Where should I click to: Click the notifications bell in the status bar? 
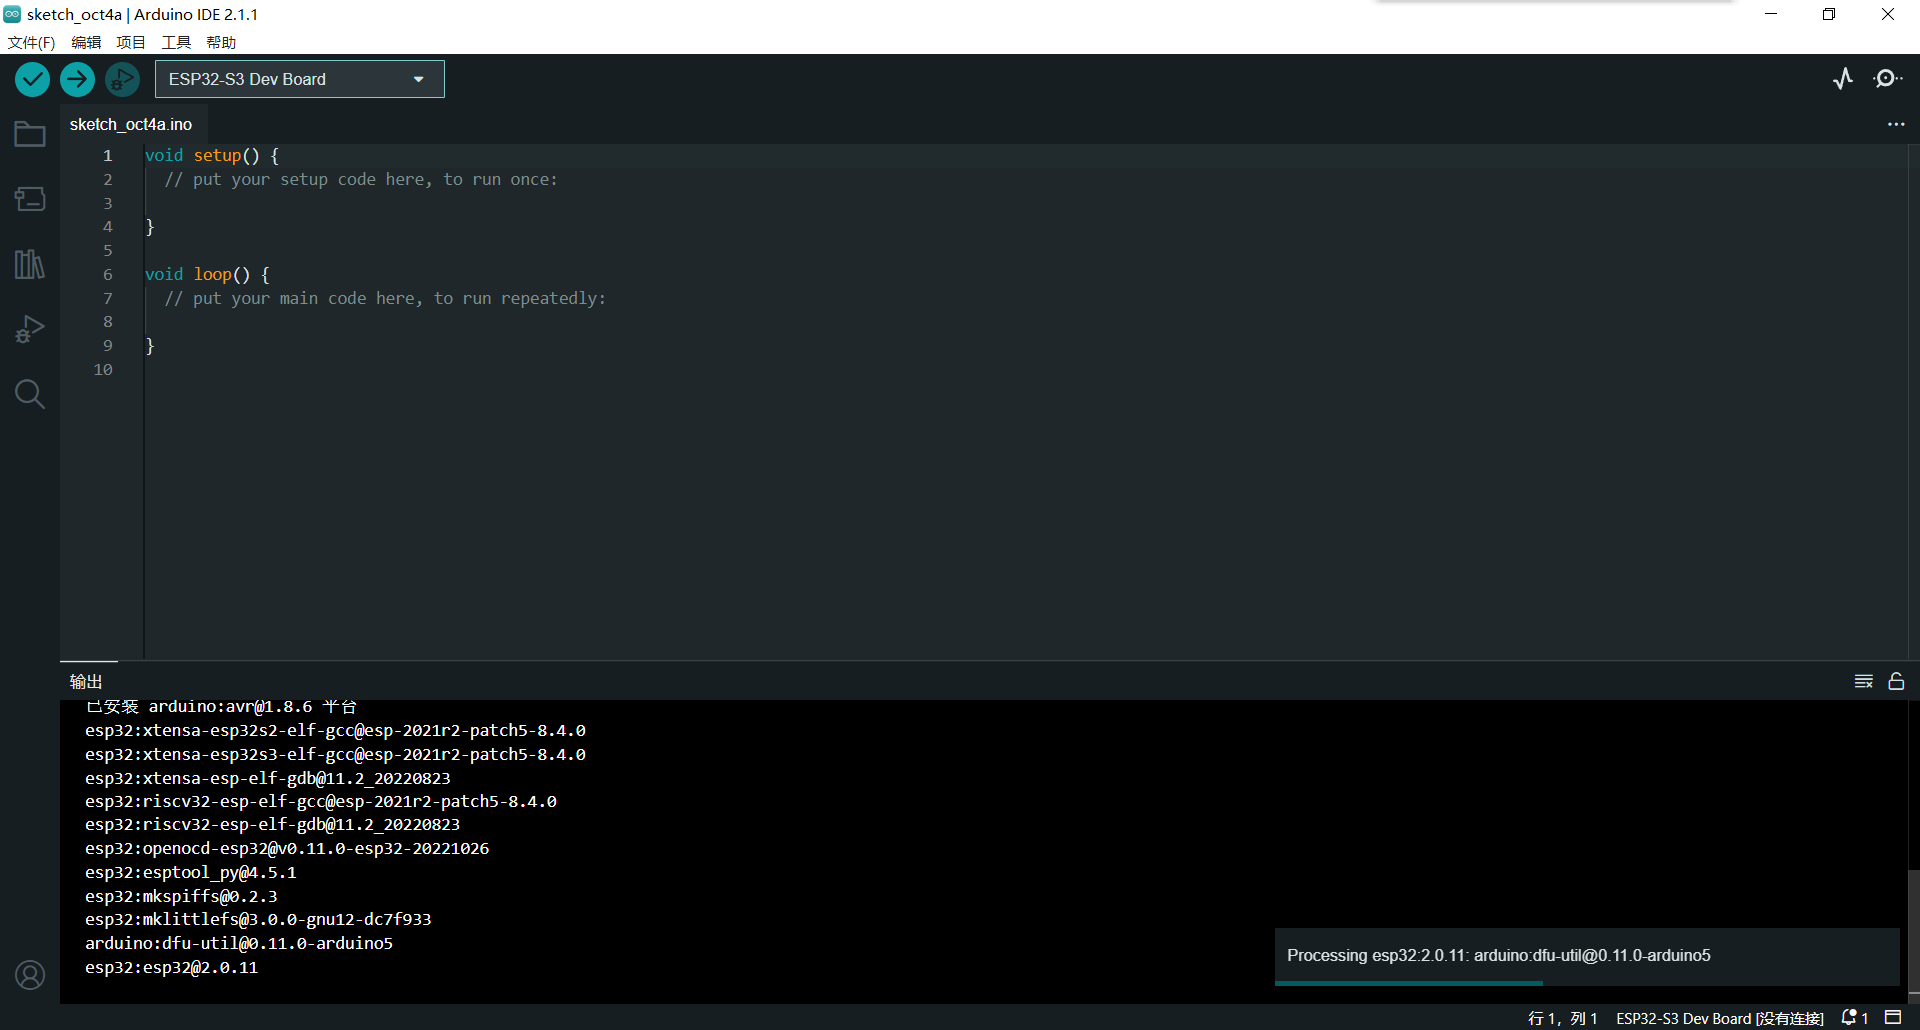click(x=1855, y=1018)
